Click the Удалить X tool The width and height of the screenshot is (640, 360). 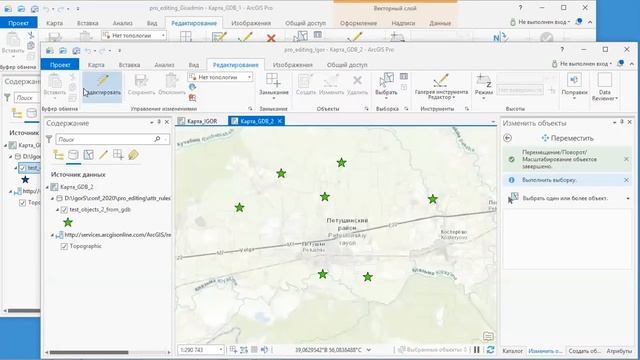pos(357,85)
